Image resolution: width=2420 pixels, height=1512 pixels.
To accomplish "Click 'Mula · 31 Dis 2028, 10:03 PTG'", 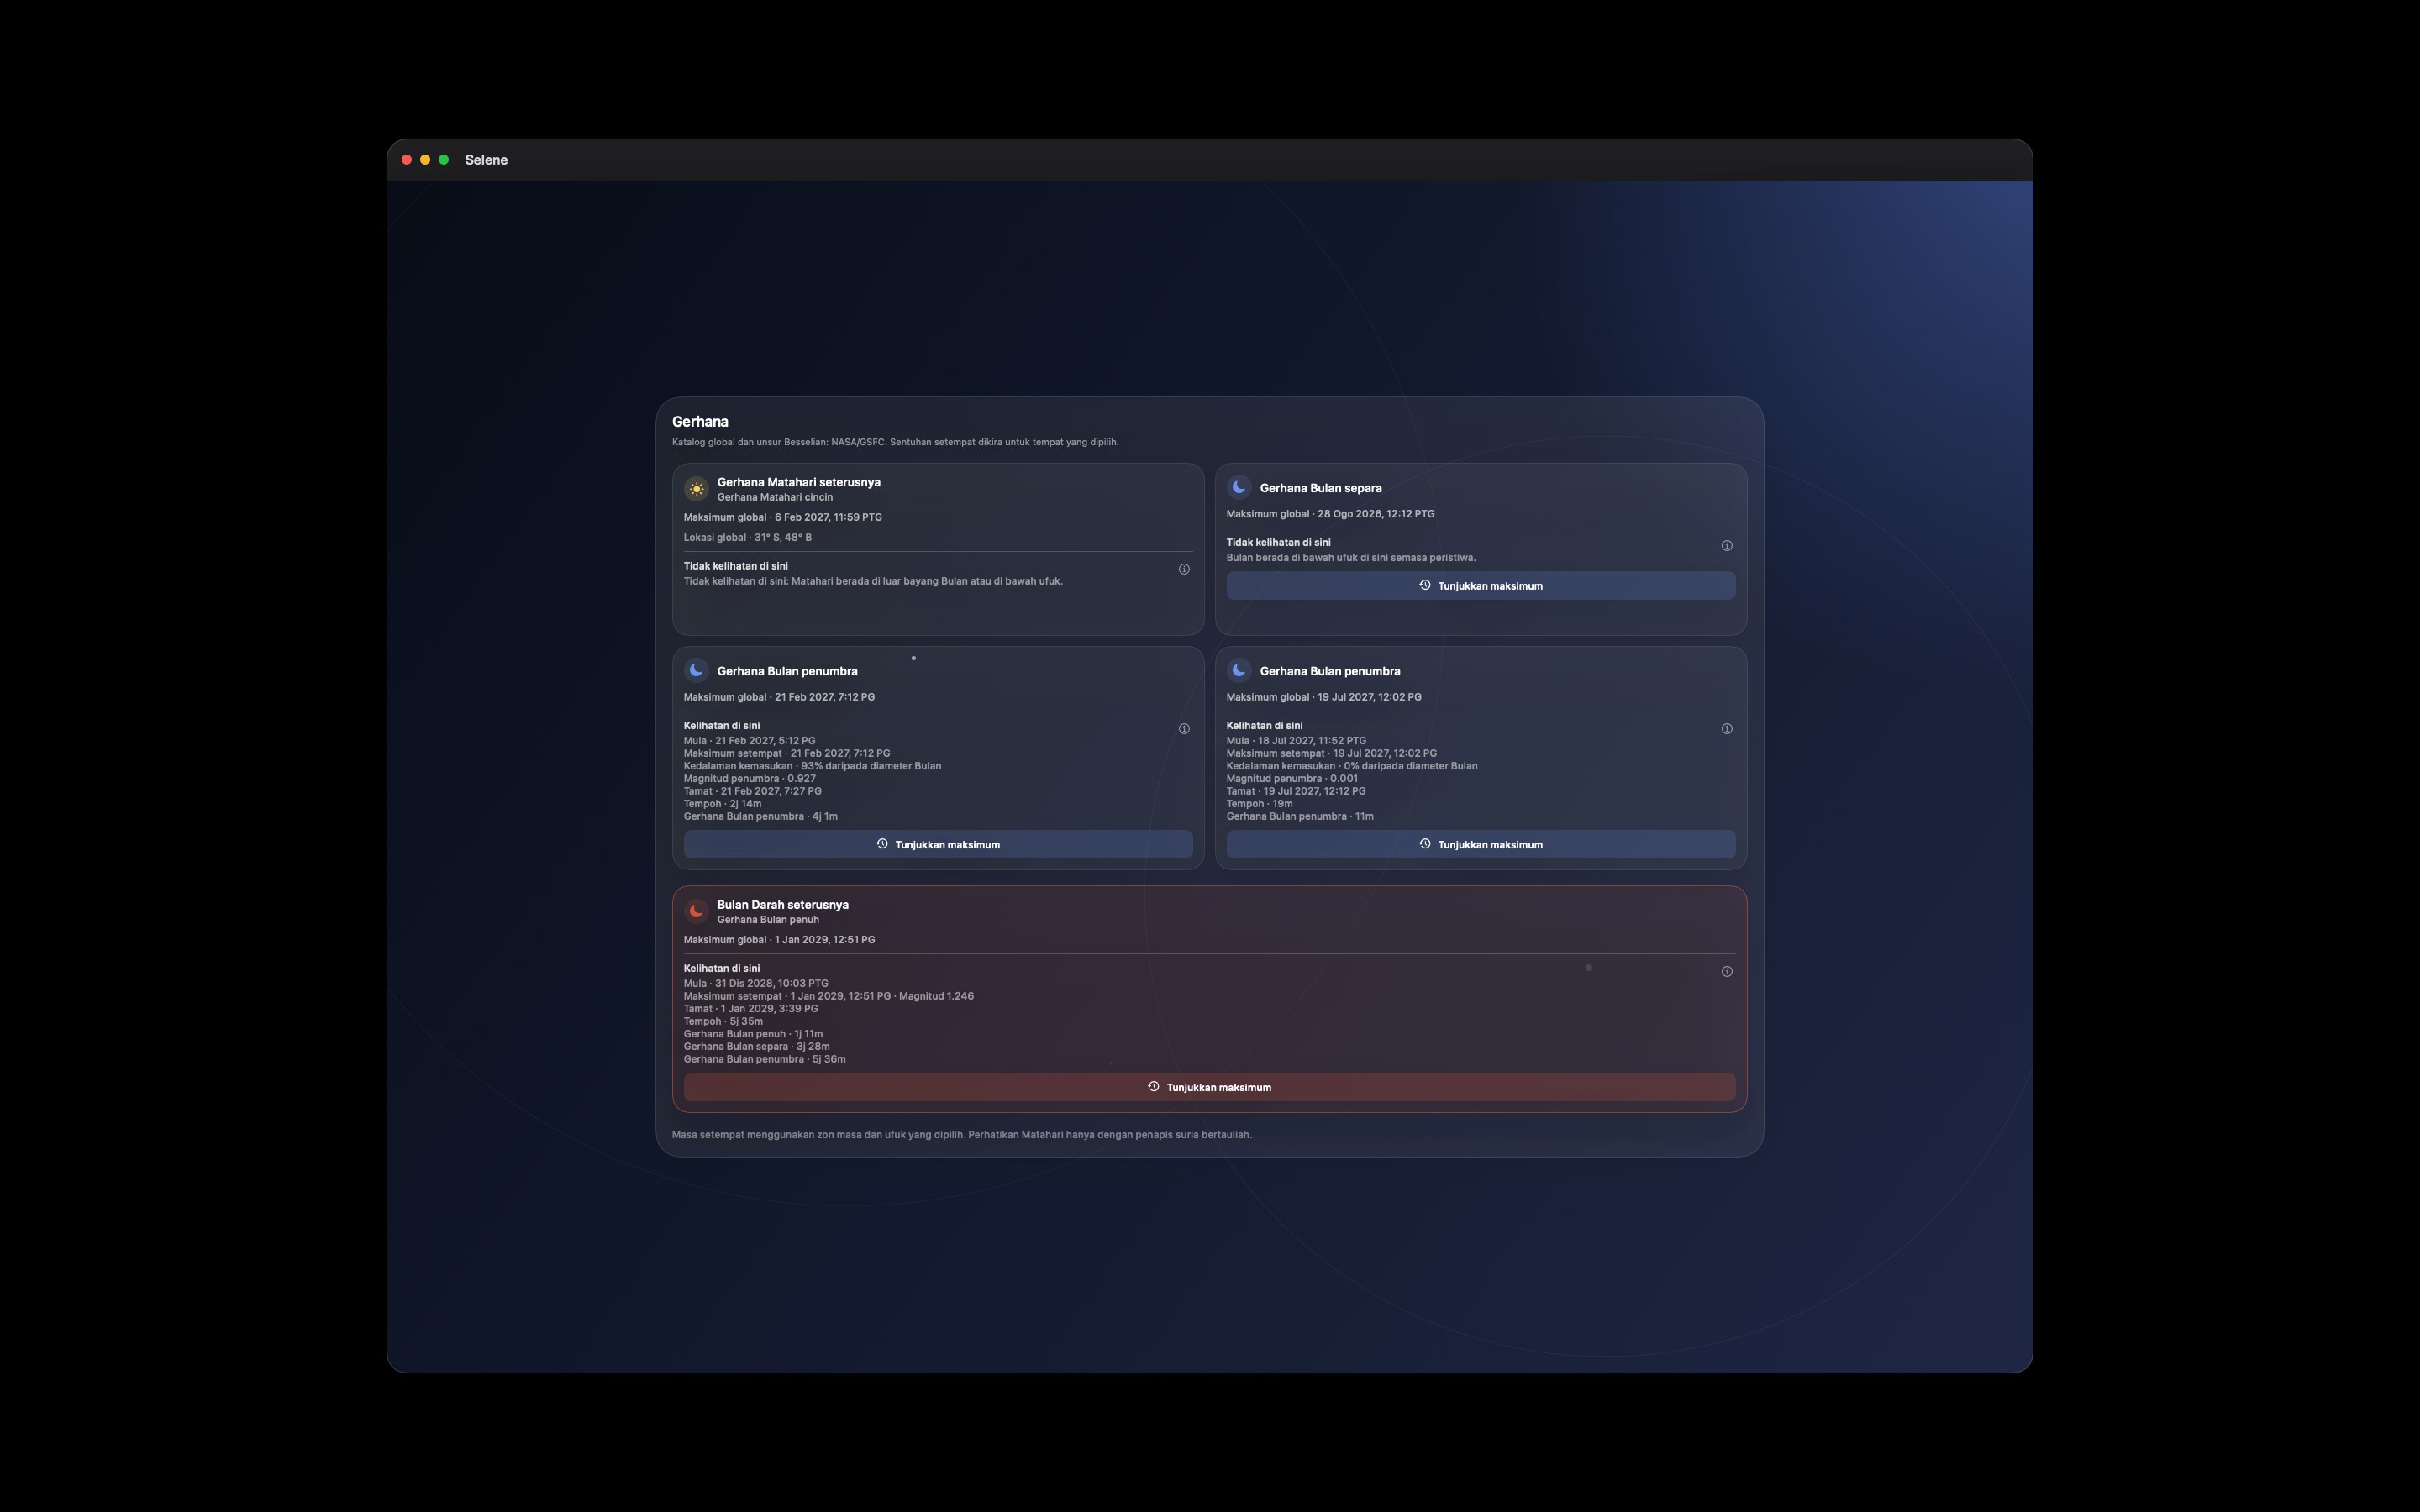I will pyautogui.click(x=756, y=983).
